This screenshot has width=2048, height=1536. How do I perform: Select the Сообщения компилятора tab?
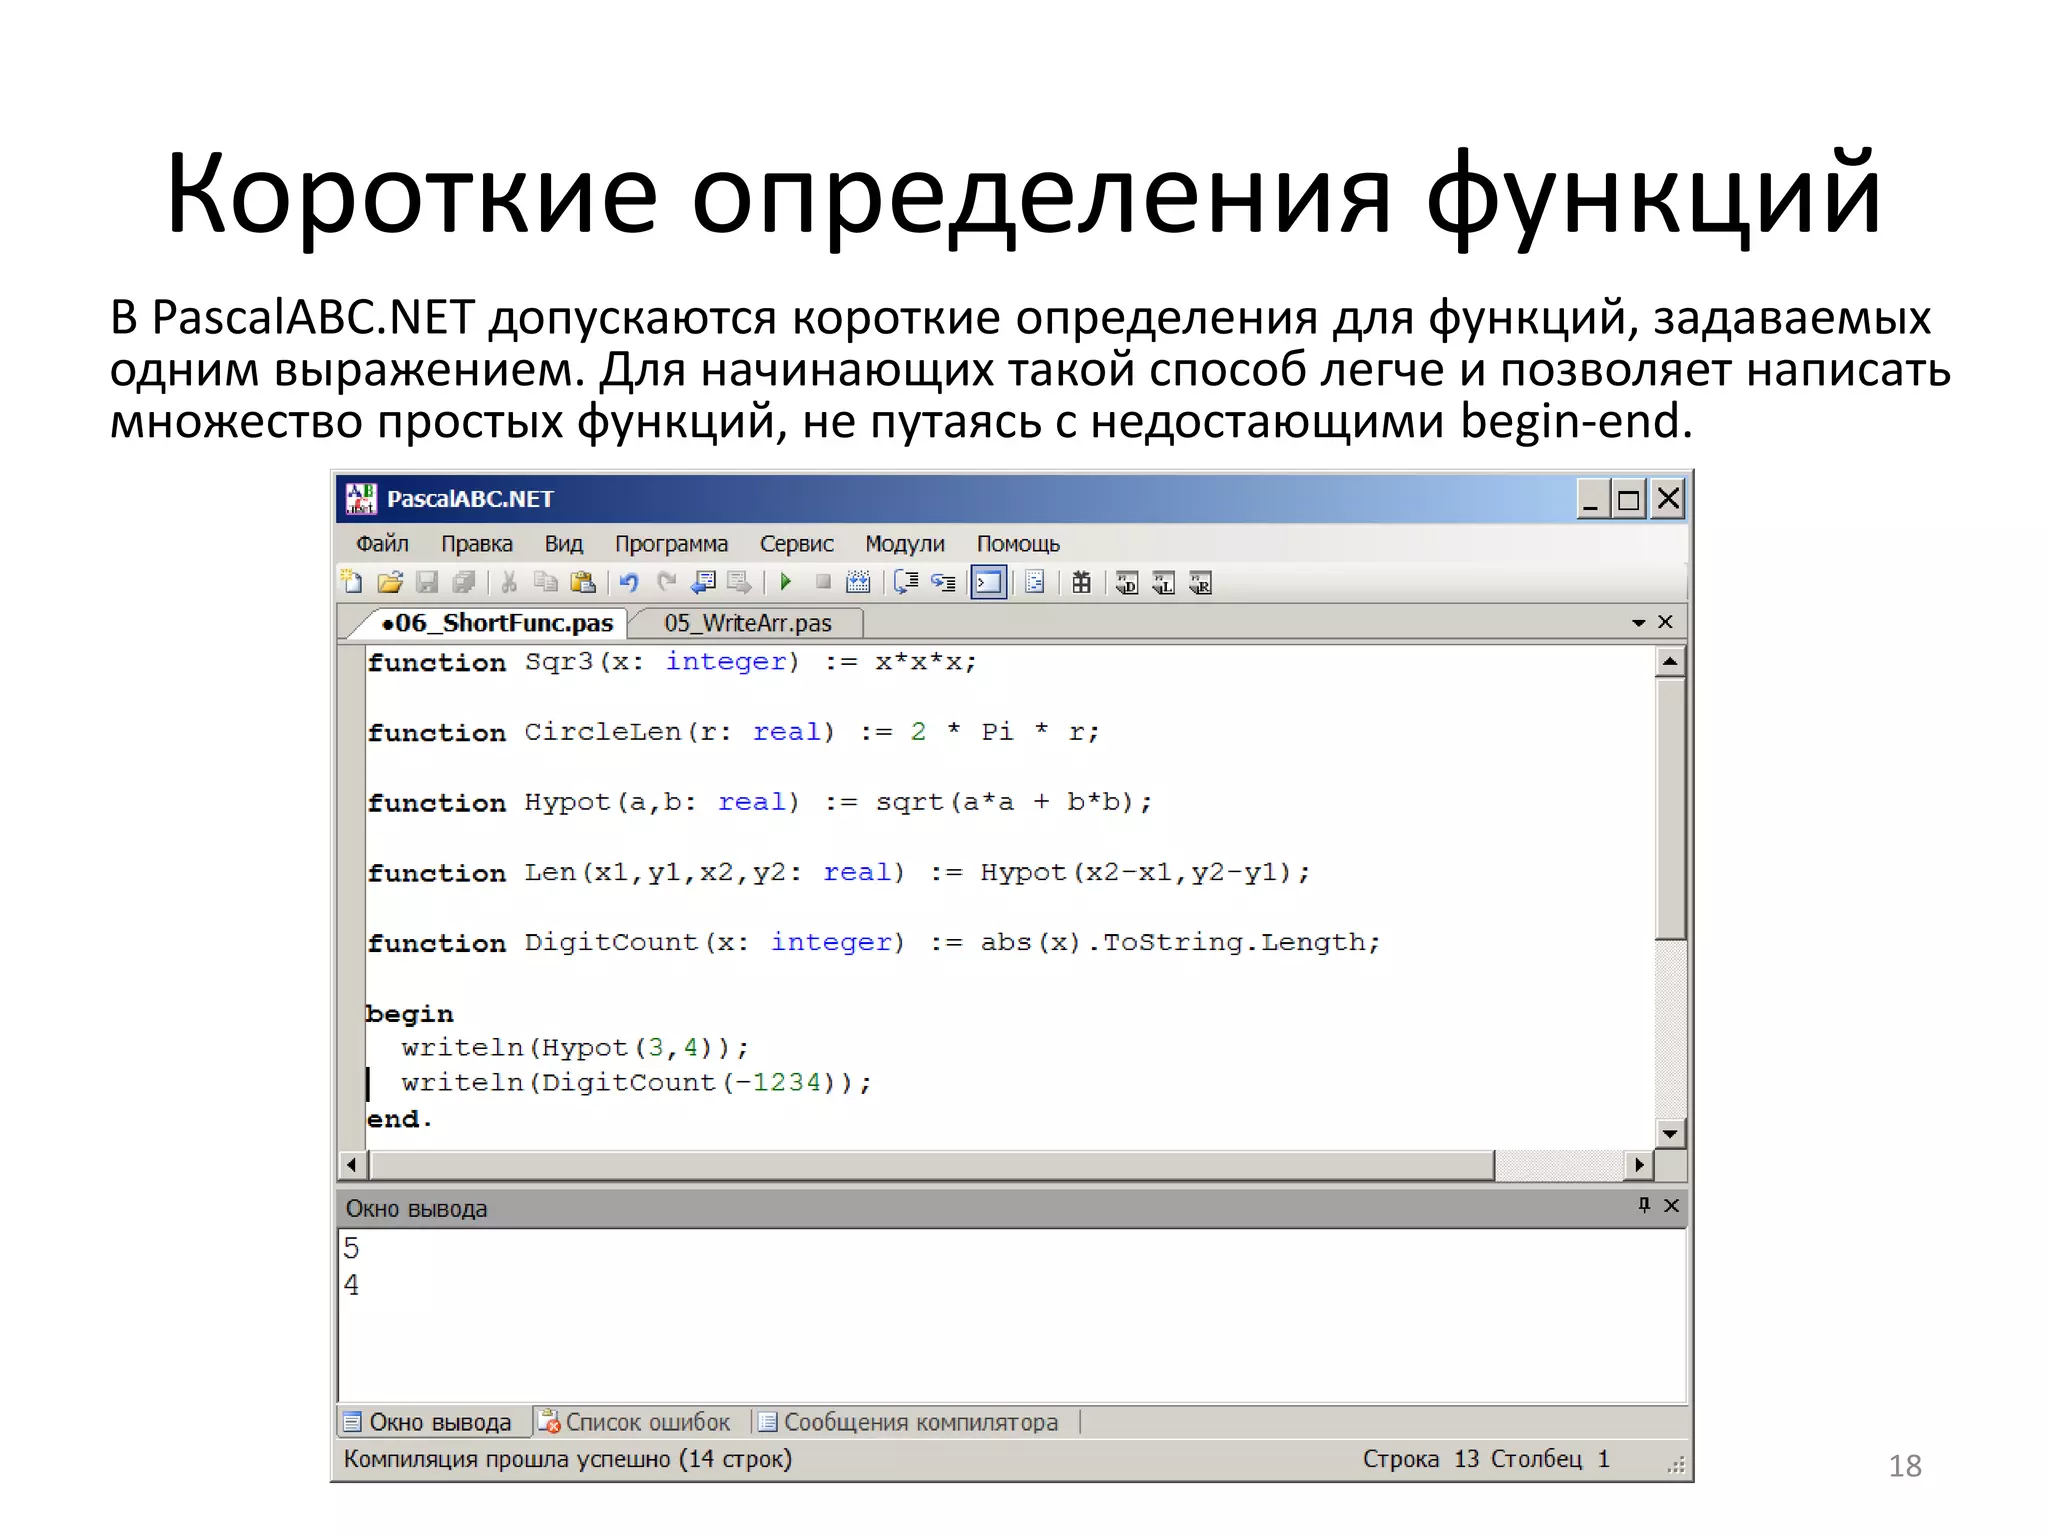click(x=908, y=1422)
